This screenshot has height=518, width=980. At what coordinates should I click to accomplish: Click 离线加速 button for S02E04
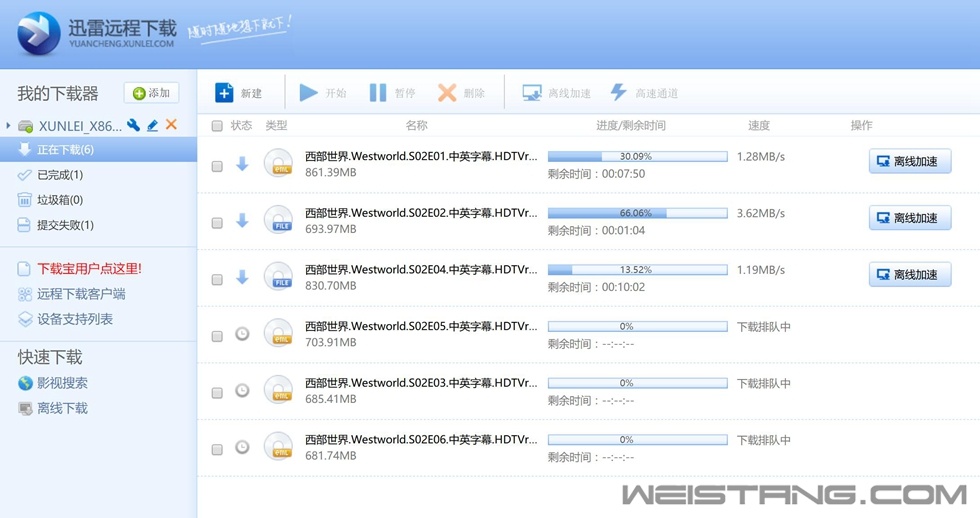coord(910,274)
